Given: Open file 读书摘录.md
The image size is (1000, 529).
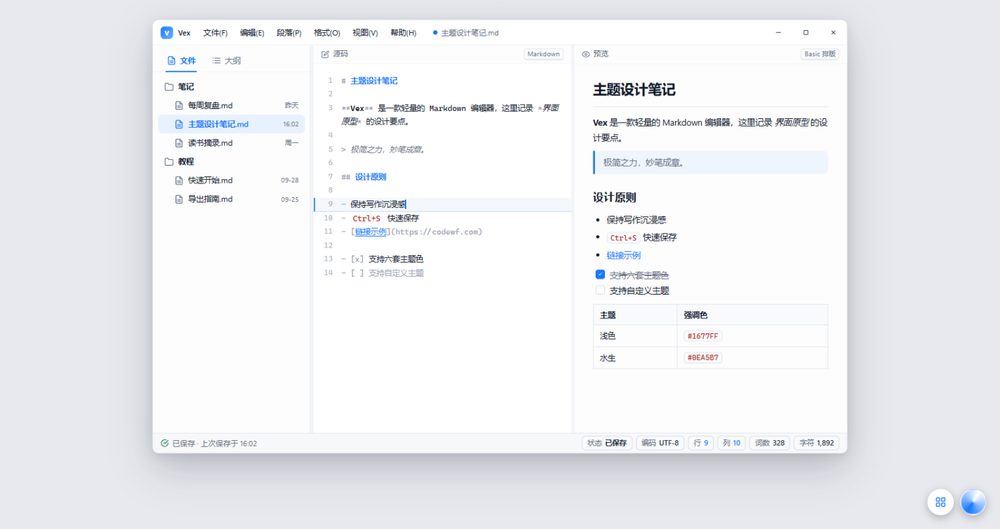Looking at the screenshot, I should 232,143.
